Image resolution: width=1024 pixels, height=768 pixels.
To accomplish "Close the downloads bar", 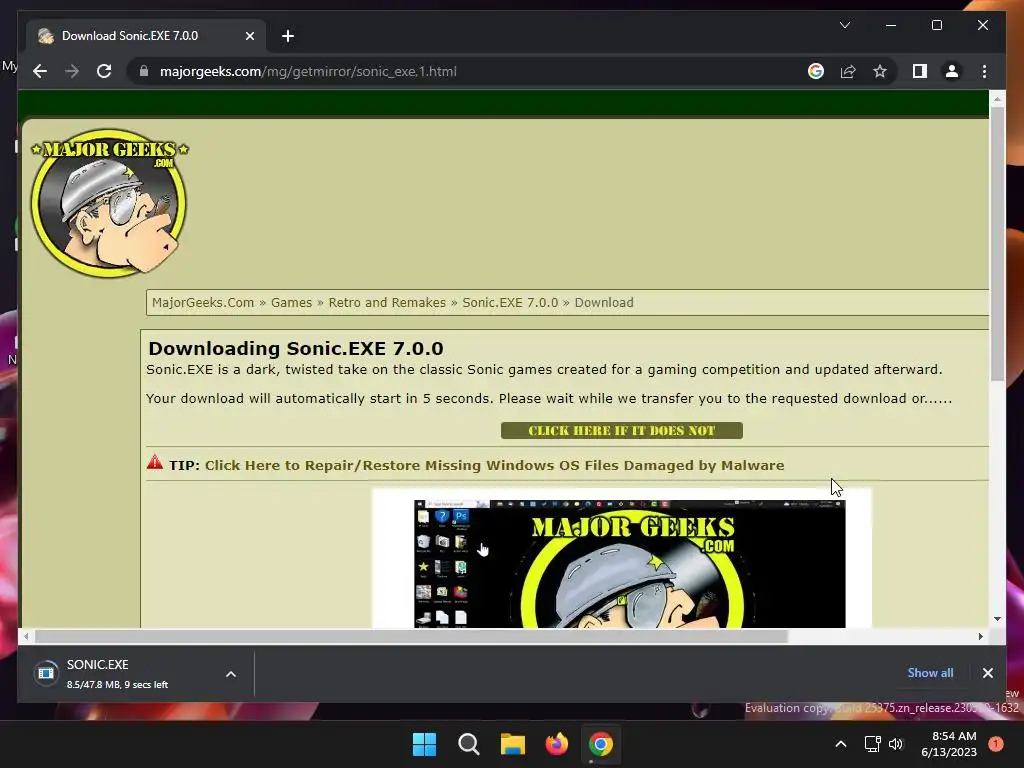I will click(987, 673).
